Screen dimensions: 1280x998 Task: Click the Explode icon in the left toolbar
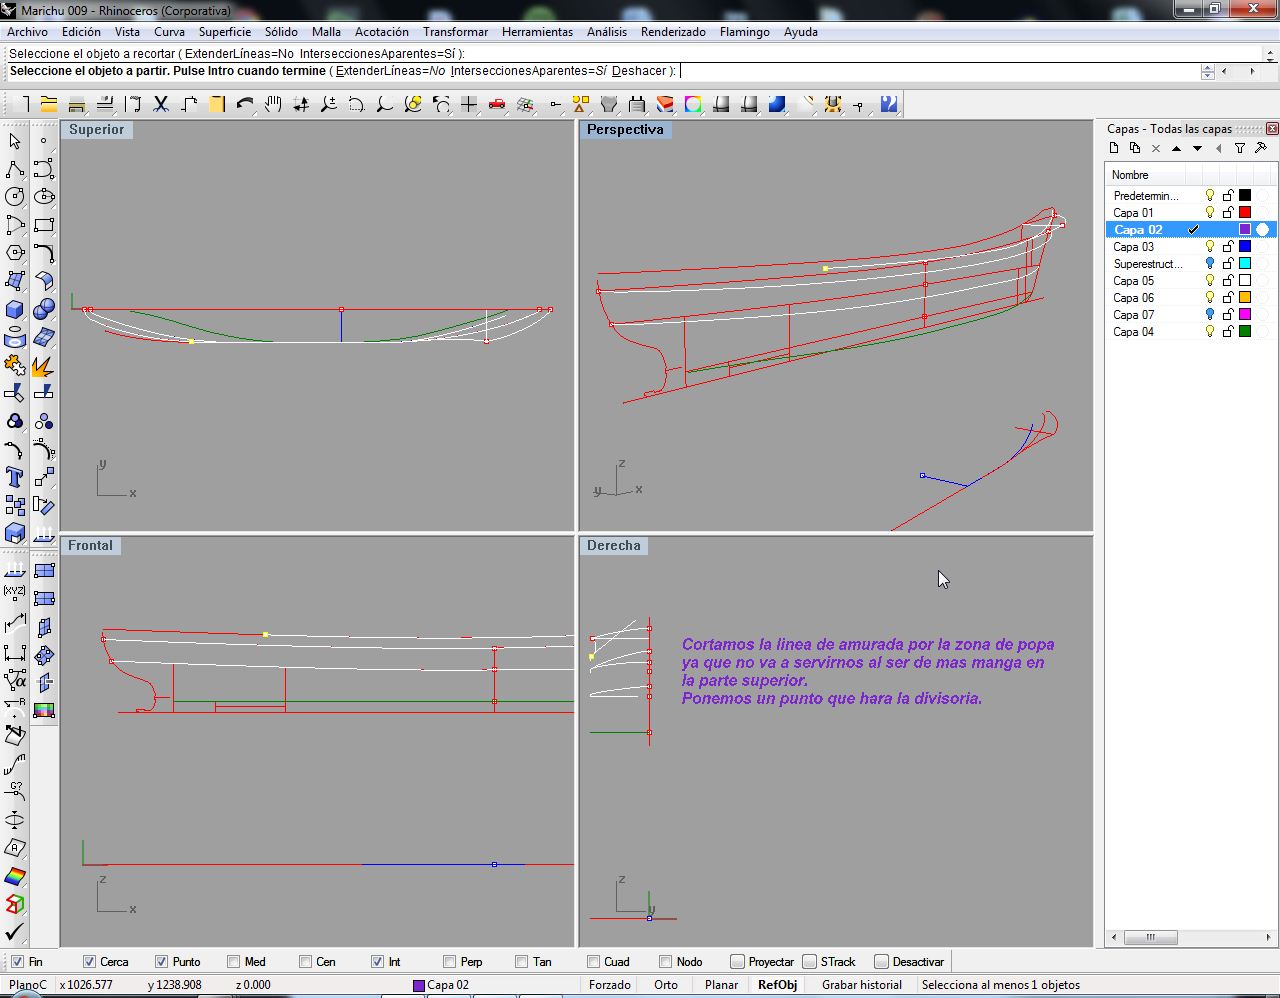pos(44,366)
